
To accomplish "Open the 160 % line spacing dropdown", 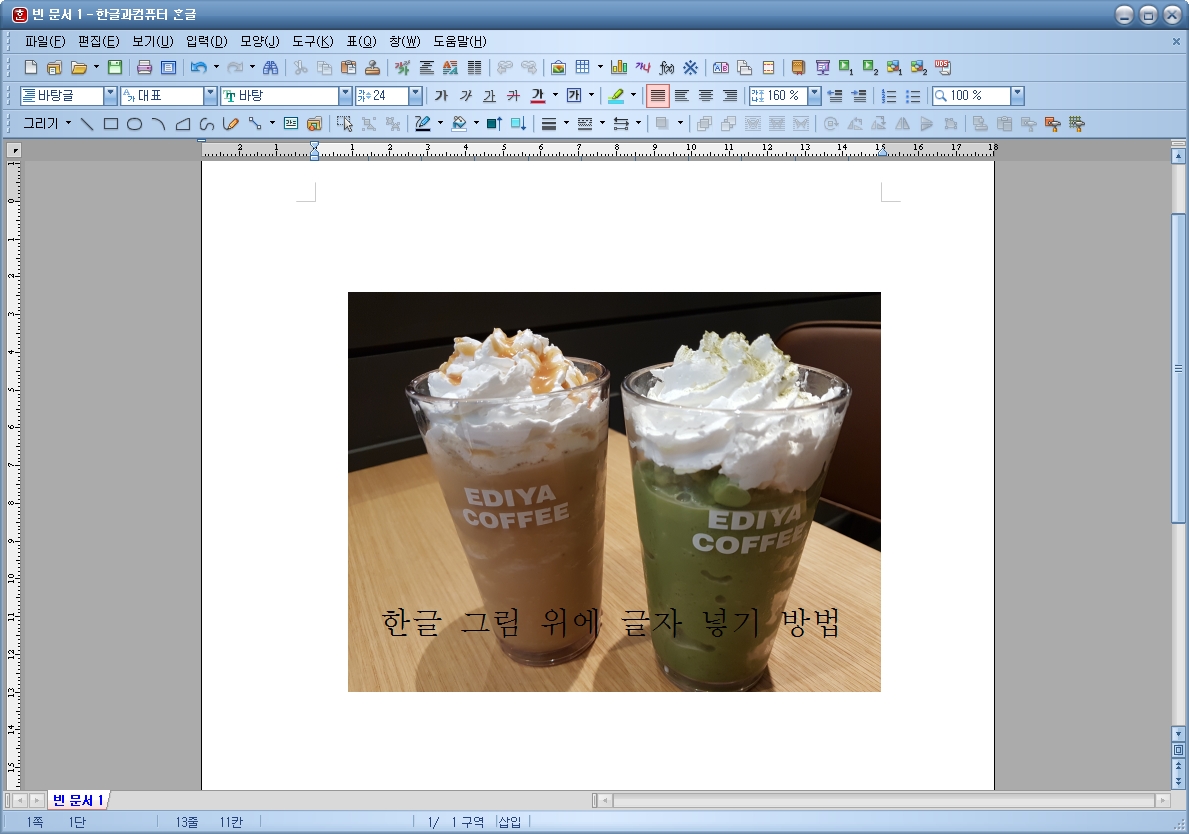I will tap(814, 96).
